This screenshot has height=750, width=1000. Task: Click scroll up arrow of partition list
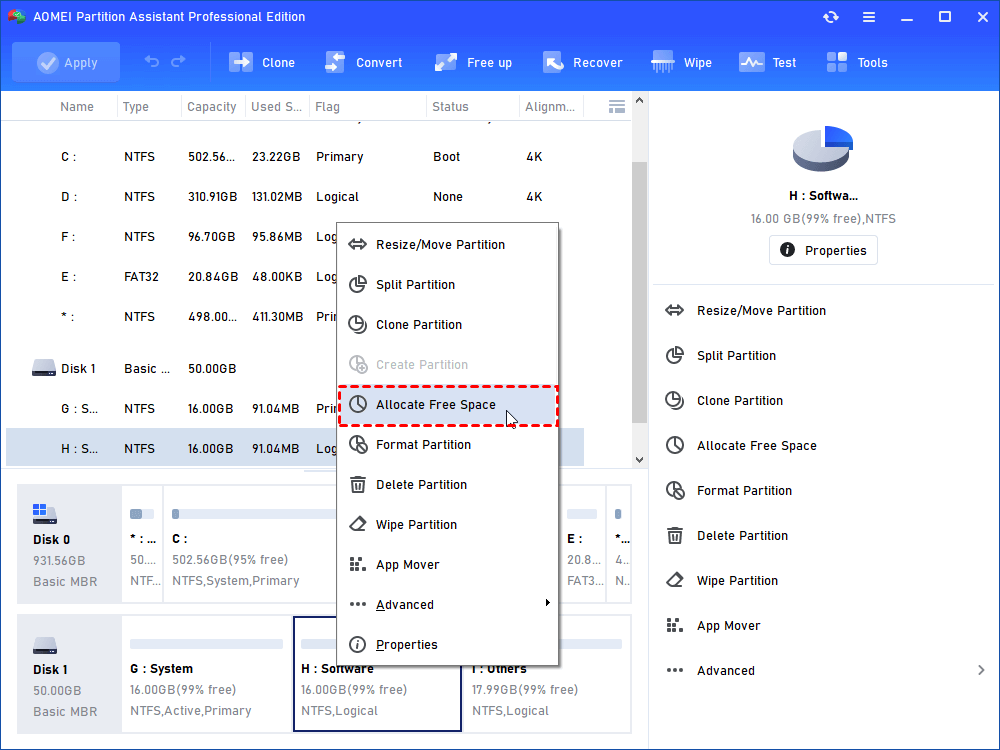639,100
